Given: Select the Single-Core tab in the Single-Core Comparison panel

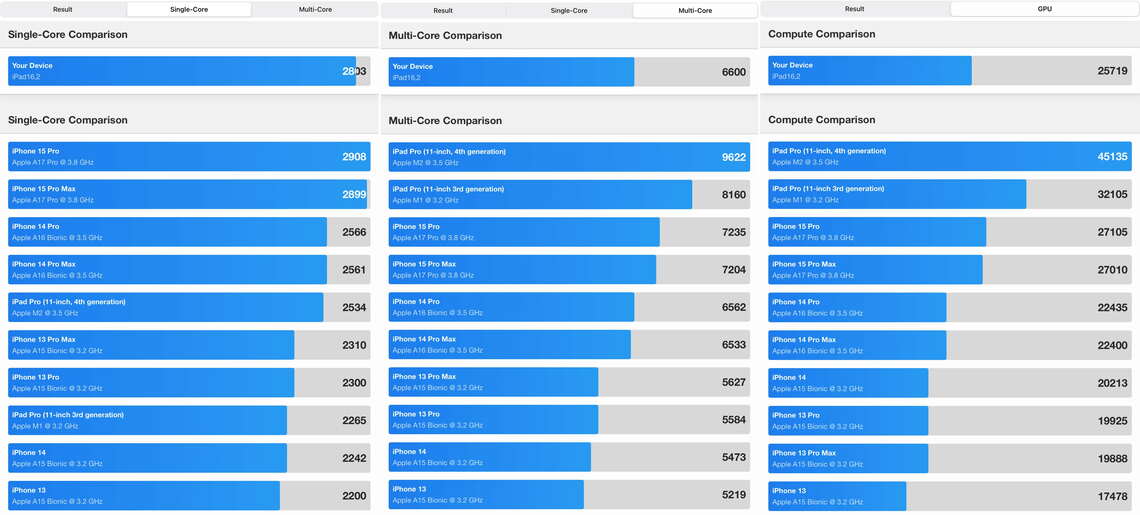Looking at the screenshot, I should click(x=189, y=9).
